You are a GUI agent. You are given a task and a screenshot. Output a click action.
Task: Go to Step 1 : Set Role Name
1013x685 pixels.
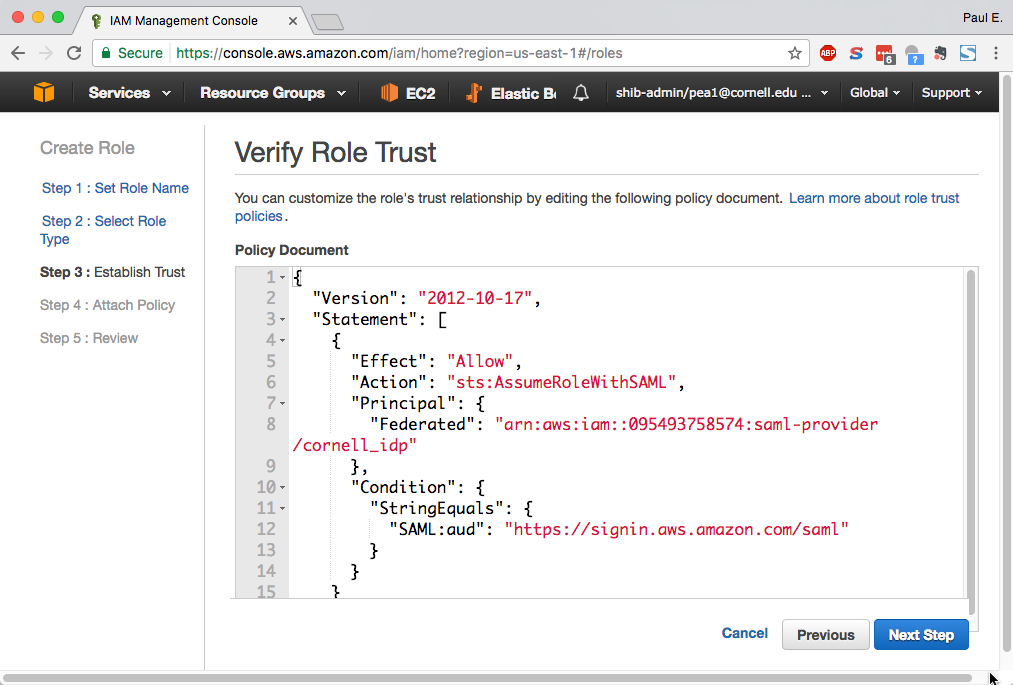pos(115,188)
